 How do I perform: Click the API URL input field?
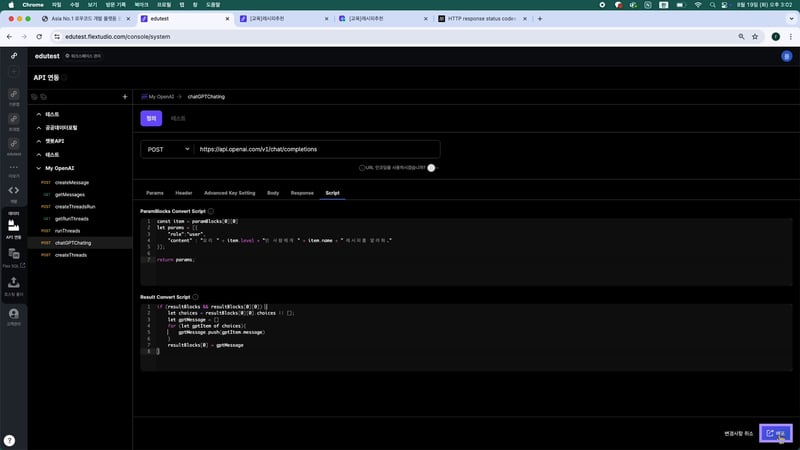(x=315, y=149)
